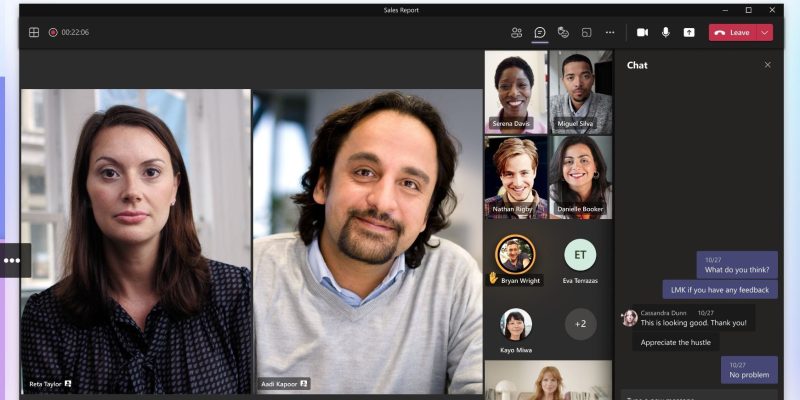Open the gallery grid view icon
Image resolution: width=800 pixels, height=400 pixels.
point(34,32)
